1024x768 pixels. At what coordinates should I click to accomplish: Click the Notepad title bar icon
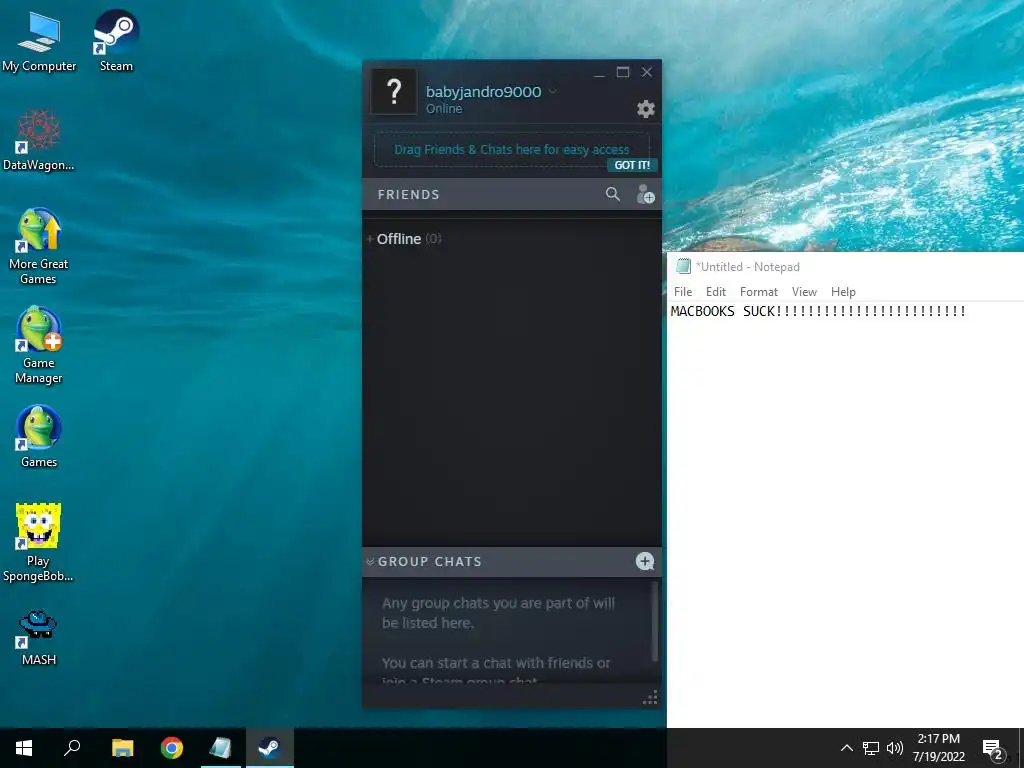(x=683, y=266)
